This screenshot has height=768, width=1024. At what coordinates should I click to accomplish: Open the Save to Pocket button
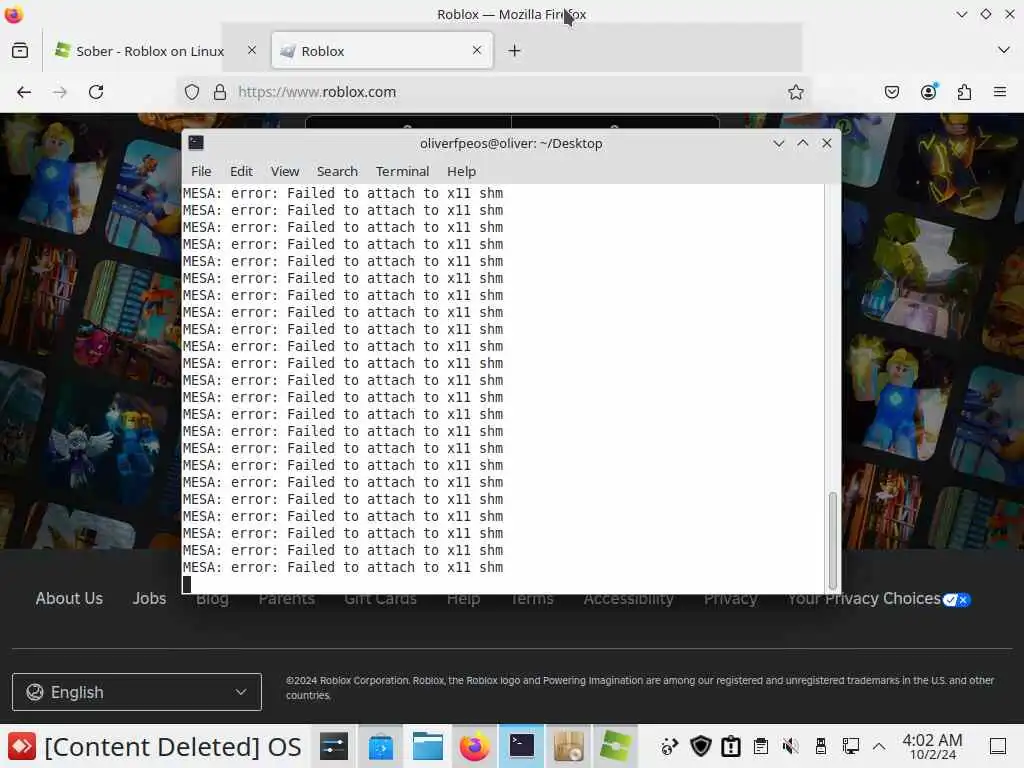point(891,92)
